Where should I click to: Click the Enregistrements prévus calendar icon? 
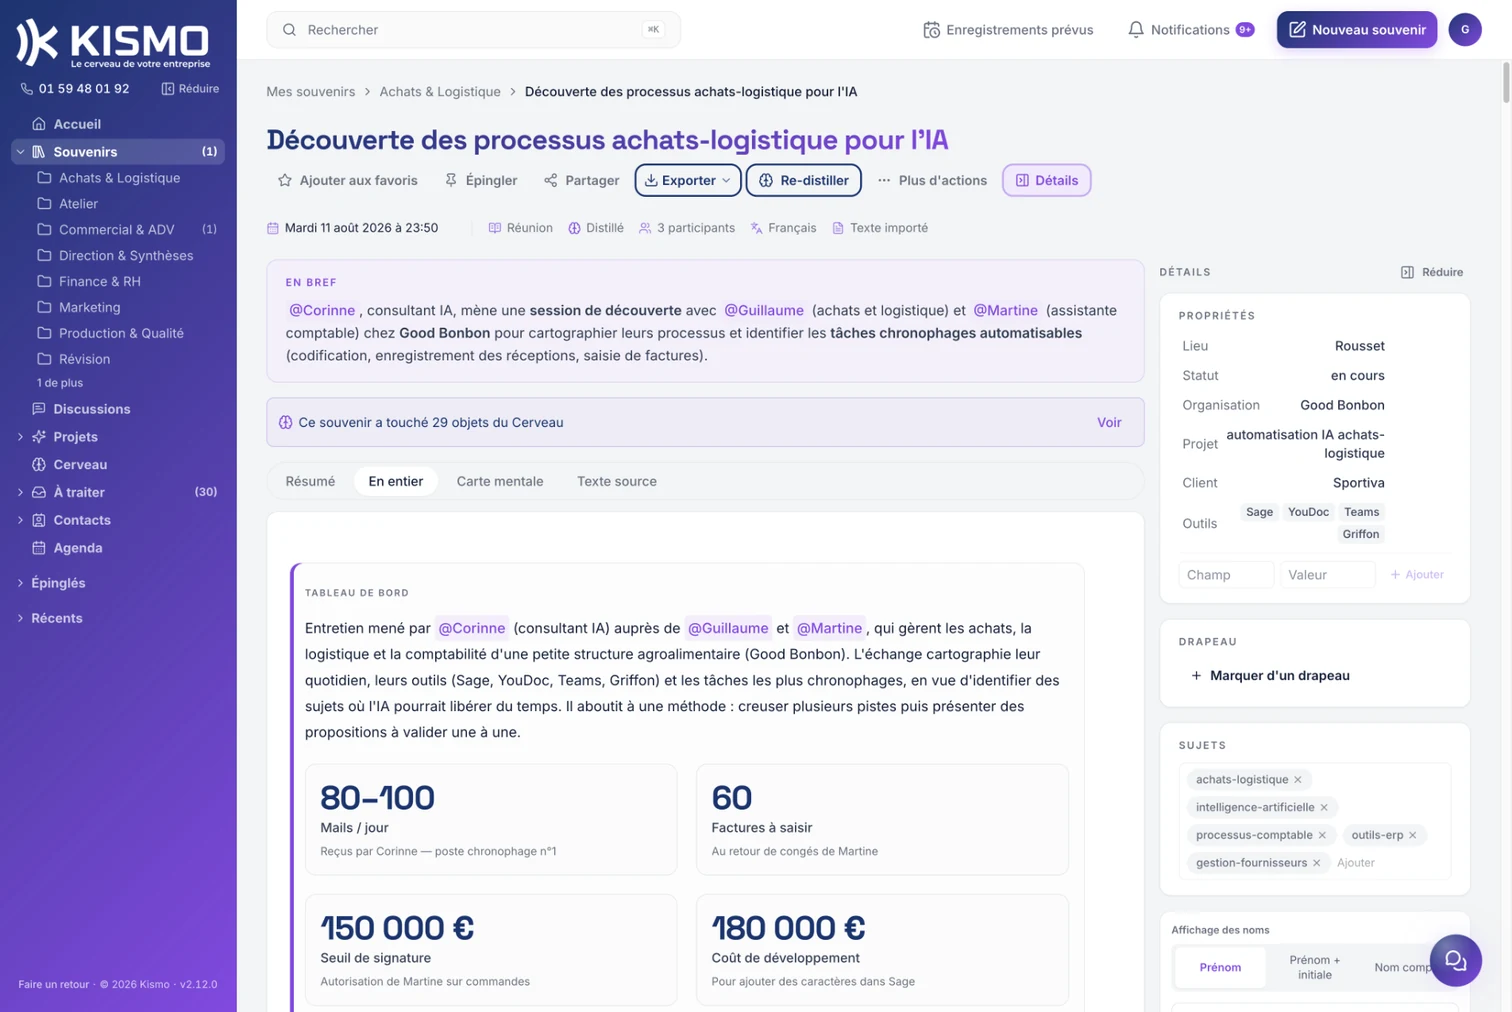click(931, 30)
